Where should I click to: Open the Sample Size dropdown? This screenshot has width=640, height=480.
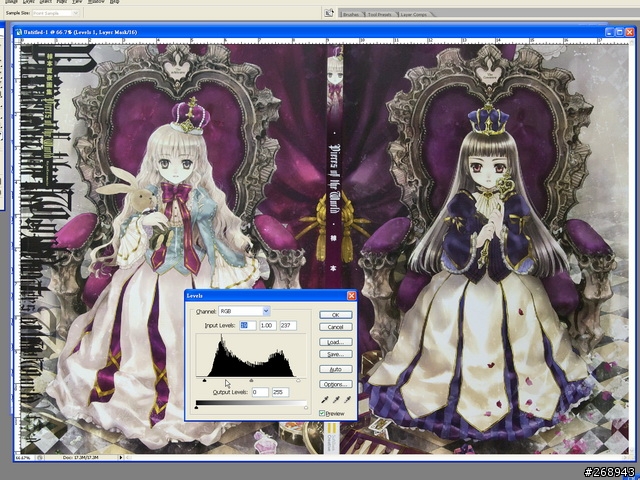[x=56, y=13]
